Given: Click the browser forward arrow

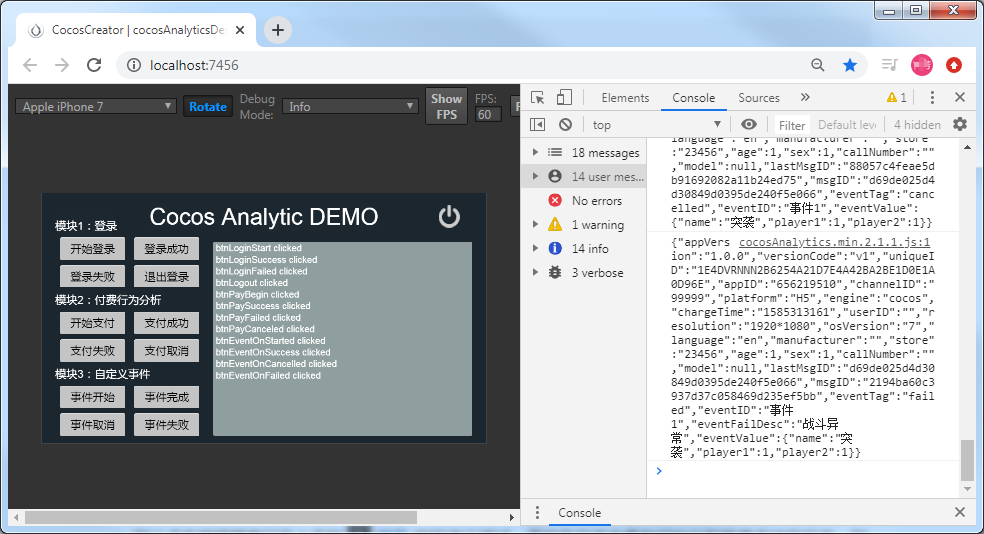Looking at the screenshot, I should pyautogui.click(x=62, y=65).
